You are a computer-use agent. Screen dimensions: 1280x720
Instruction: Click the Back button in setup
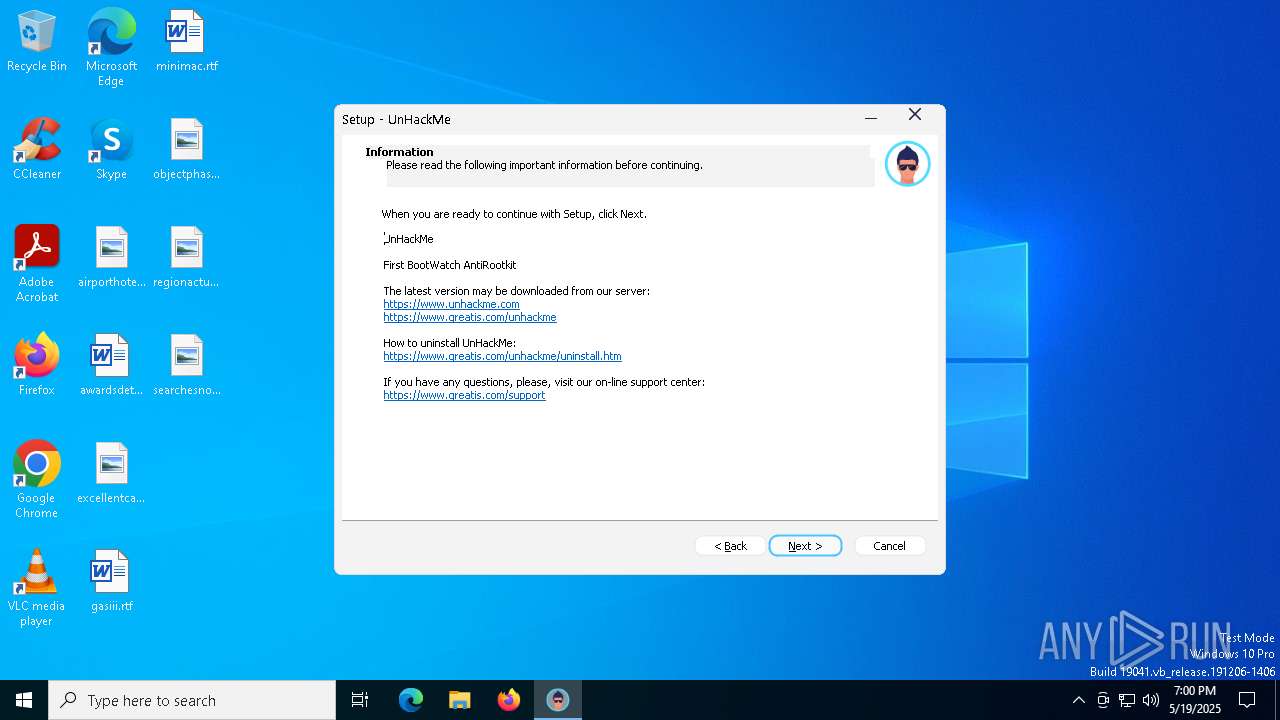point(731,546)
